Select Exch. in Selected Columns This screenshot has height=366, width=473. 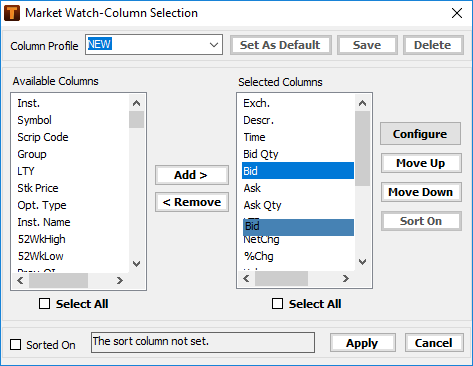tap(256, 103)
